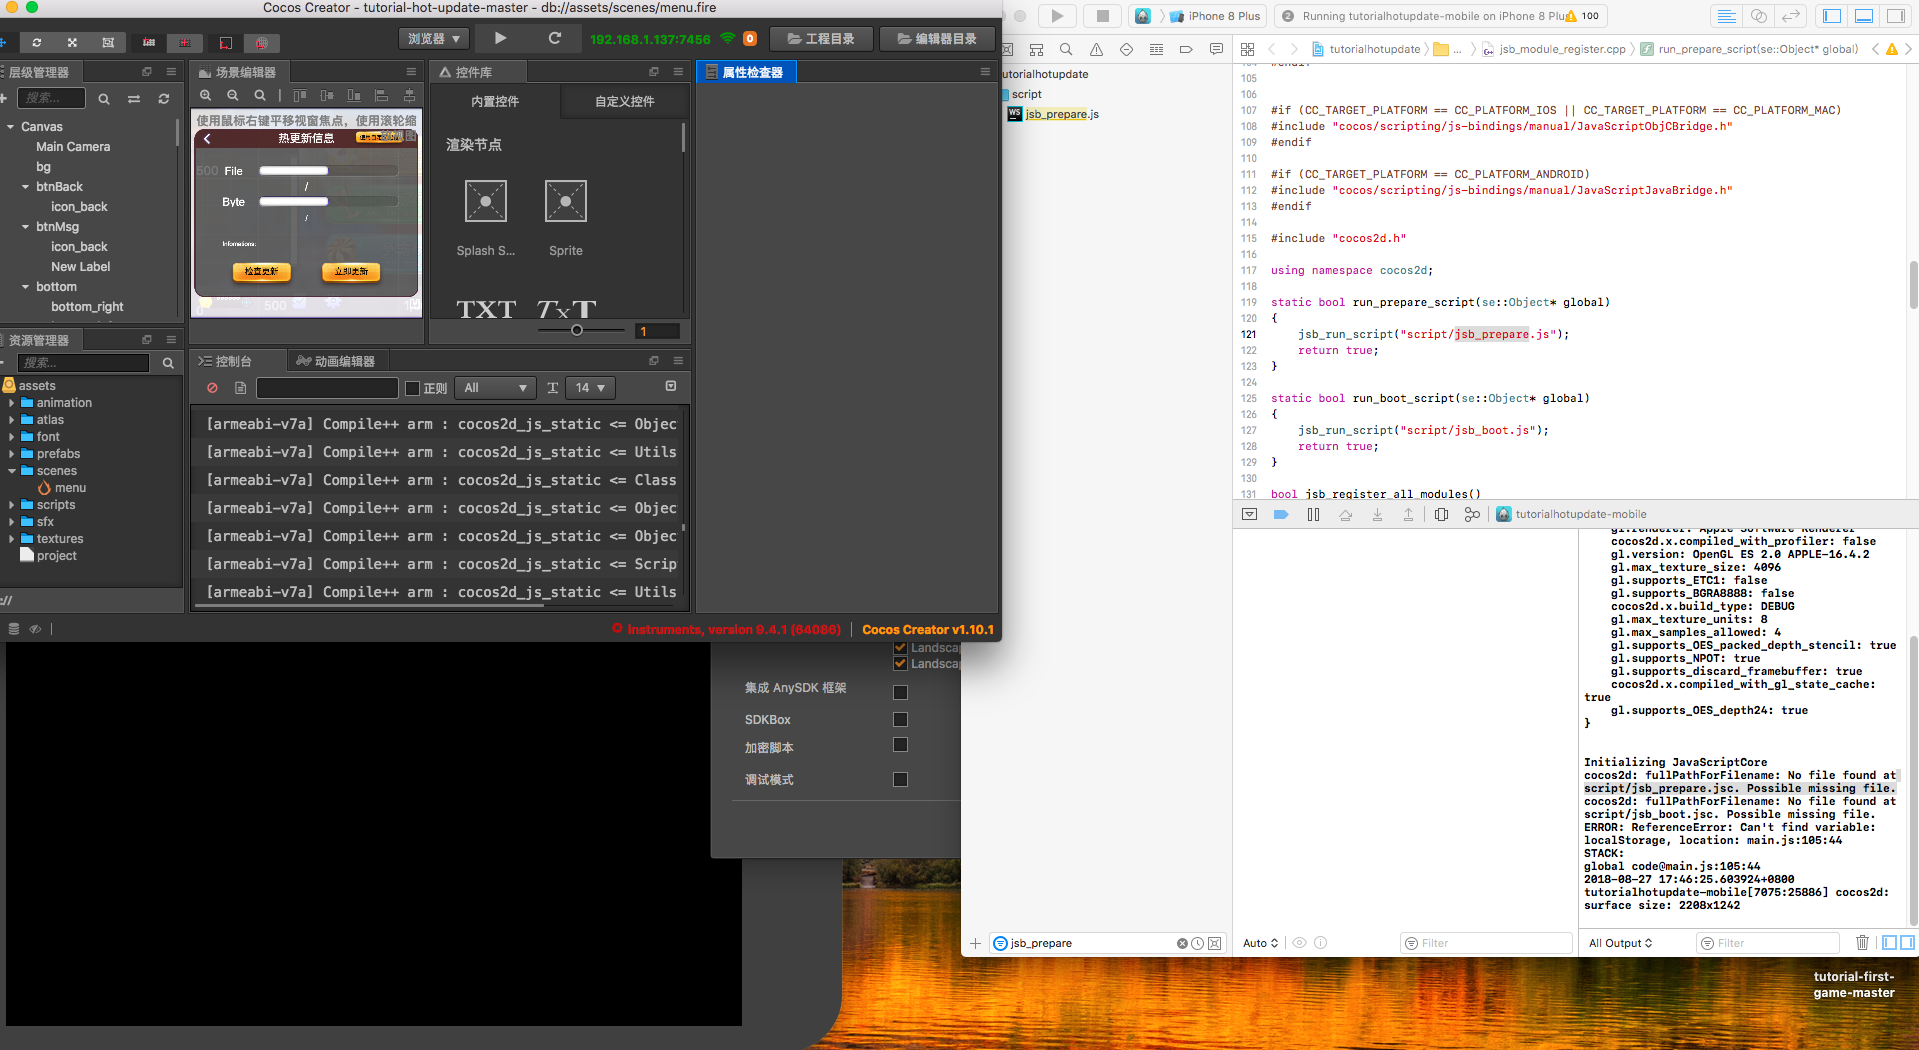1919x1050 pixels.
Task: Click the Step Out debug icon
Action: [1408, 514]
